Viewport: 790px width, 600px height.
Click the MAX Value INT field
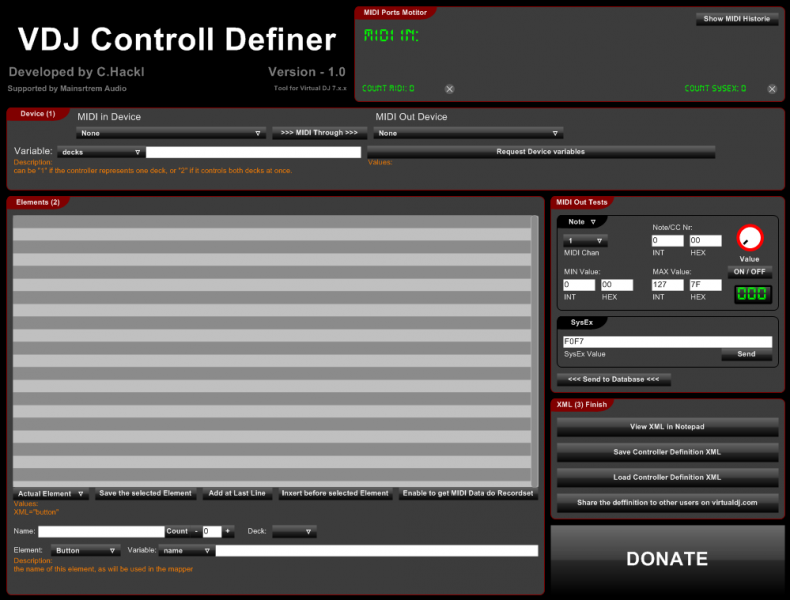[667, 285]
